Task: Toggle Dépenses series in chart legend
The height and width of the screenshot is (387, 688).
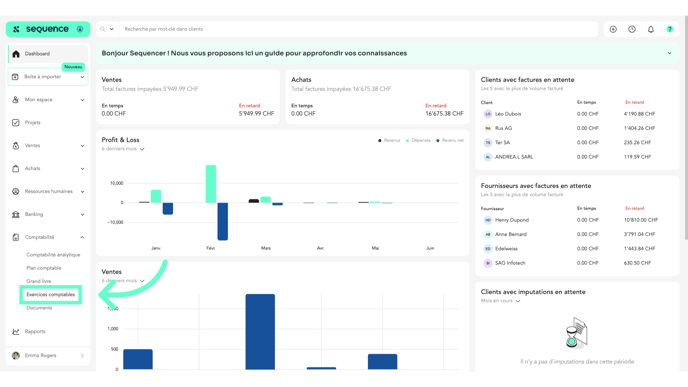Action: click(x=418, y=140)
